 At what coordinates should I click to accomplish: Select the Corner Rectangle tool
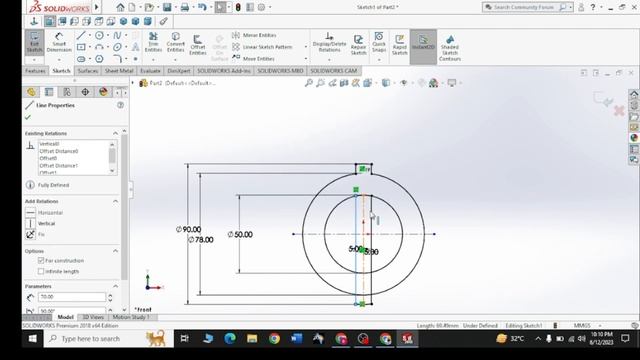(x=81, y=47)
